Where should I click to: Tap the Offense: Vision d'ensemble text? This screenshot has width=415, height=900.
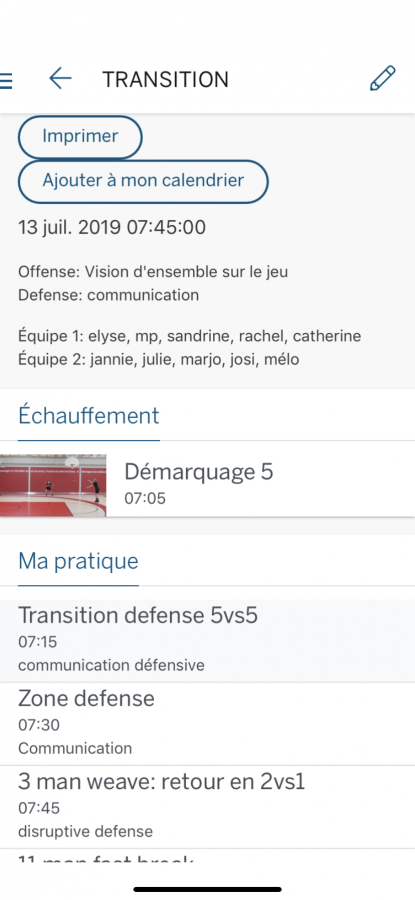153,271
